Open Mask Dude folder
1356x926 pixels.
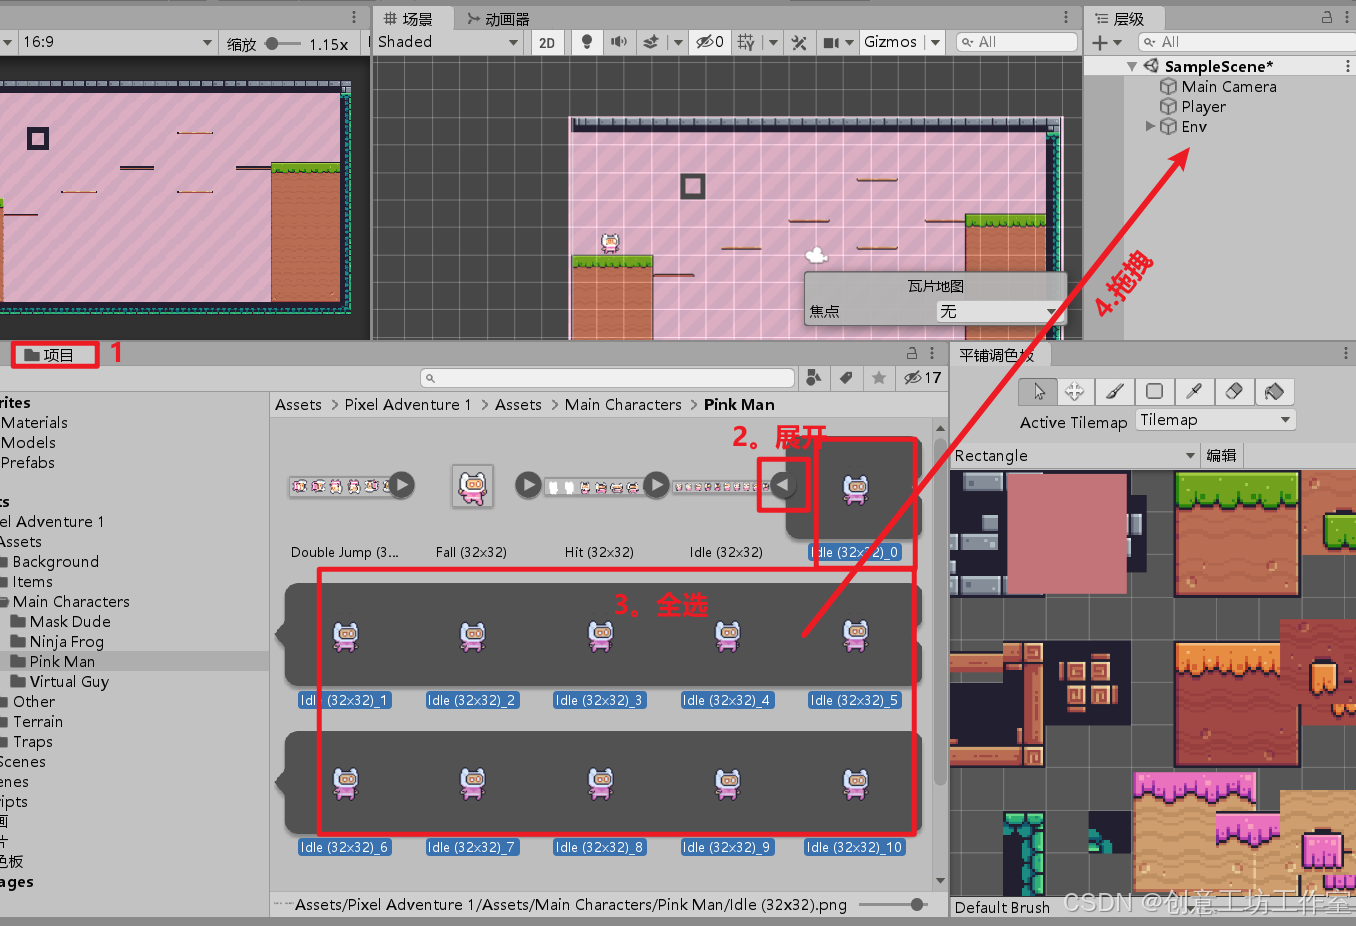coord(69,622)
